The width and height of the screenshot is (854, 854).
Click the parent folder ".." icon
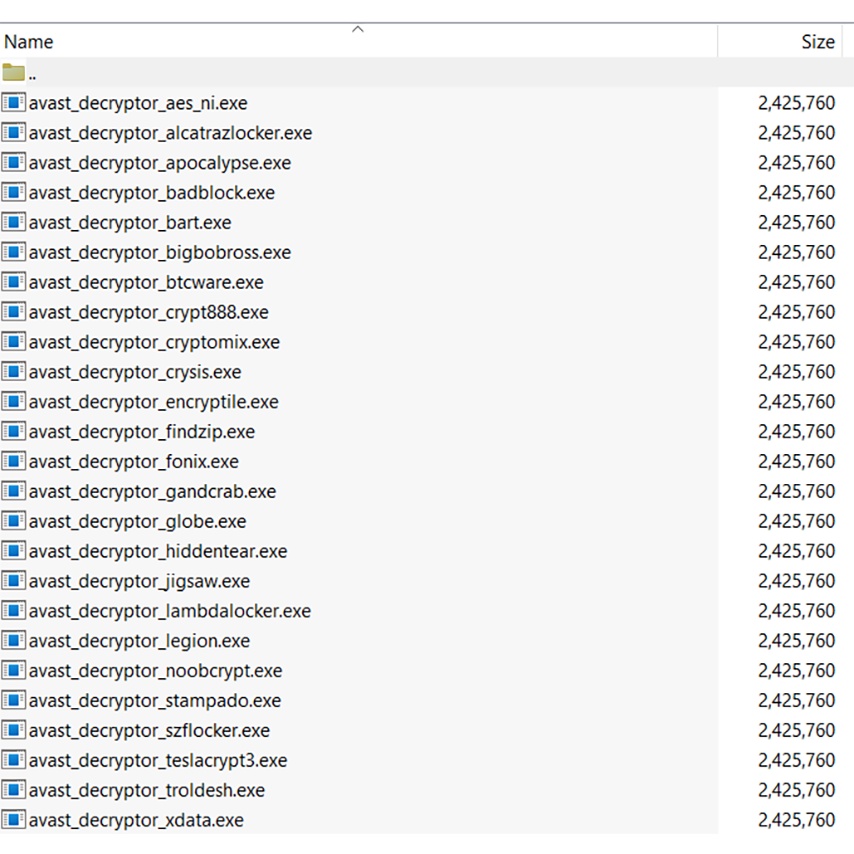tap(14, 73)
